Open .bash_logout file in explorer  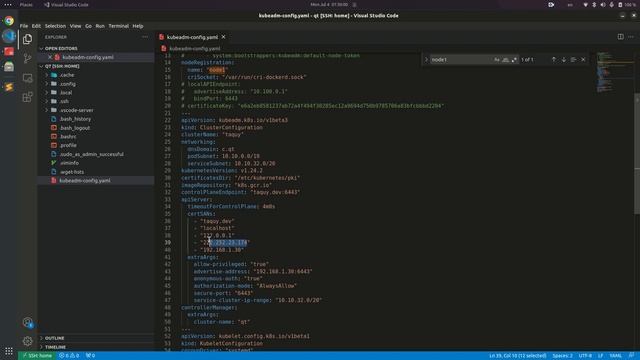coord(75,128)
